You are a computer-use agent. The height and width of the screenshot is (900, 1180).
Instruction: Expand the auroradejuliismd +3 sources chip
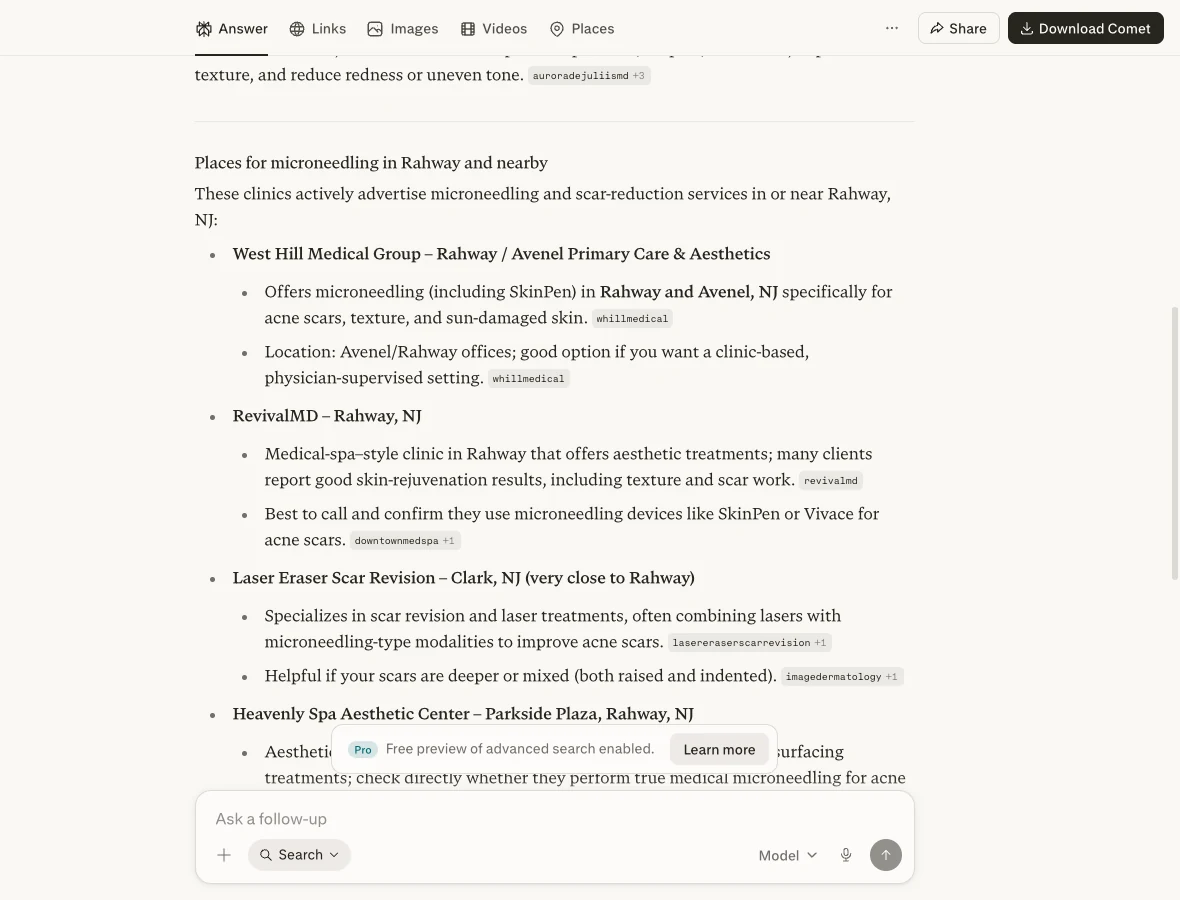[x=588, y=75]
